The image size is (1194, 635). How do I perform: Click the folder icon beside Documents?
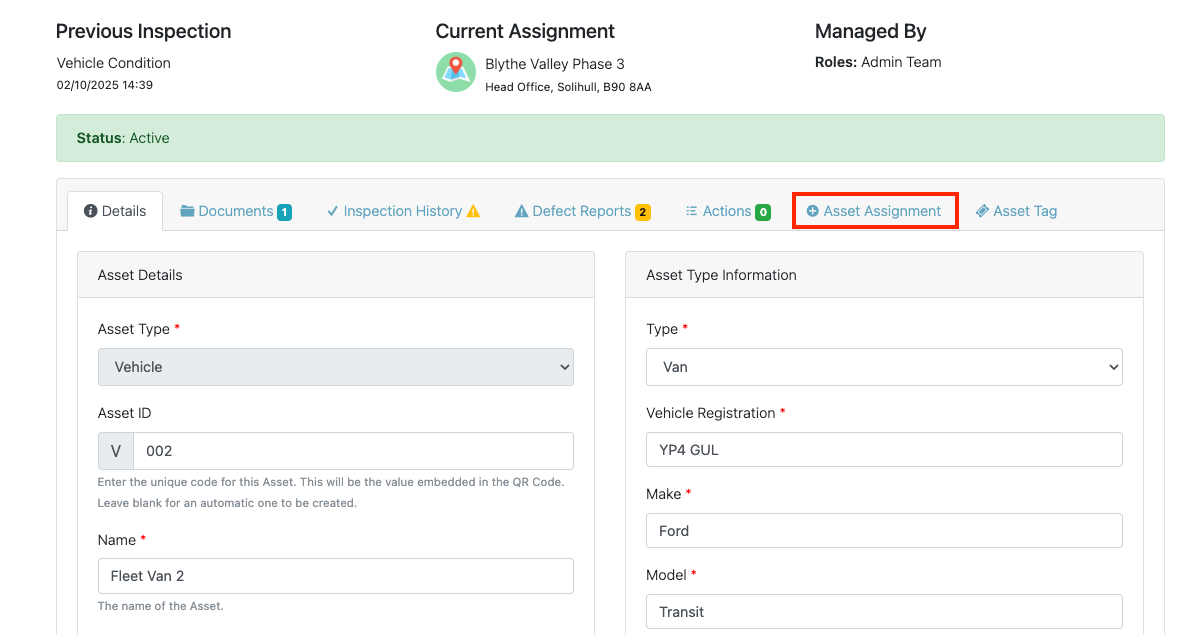pyautogui.click(x=187, y=211)
